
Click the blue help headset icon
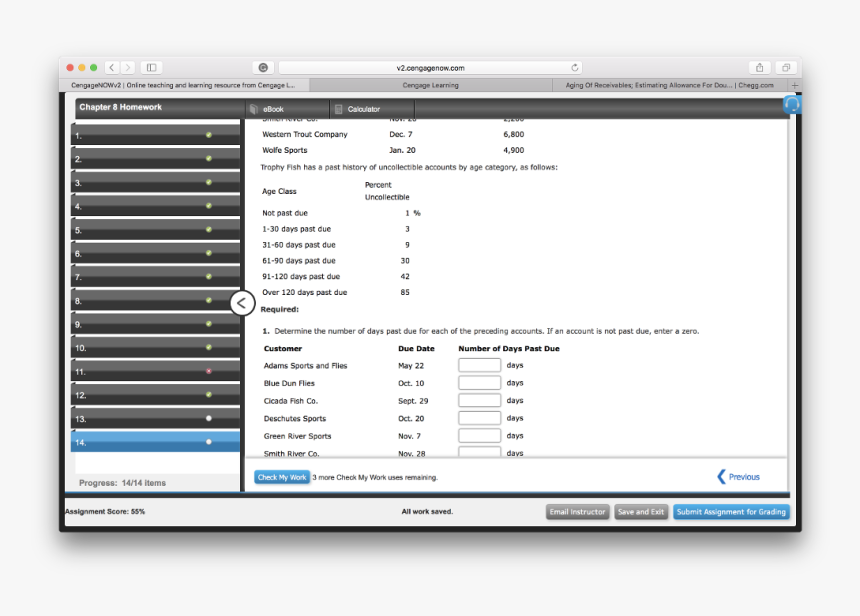tap(792, 104)
